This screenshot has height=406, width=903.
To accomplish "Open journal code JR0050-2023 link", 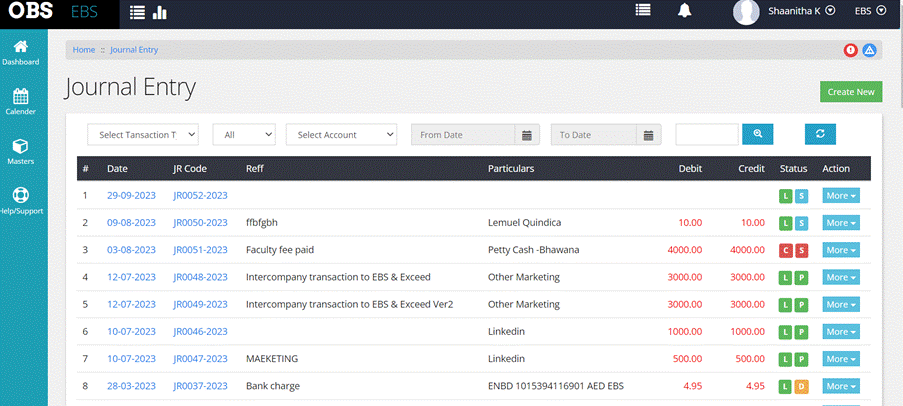I will click(x=200, y=222).
